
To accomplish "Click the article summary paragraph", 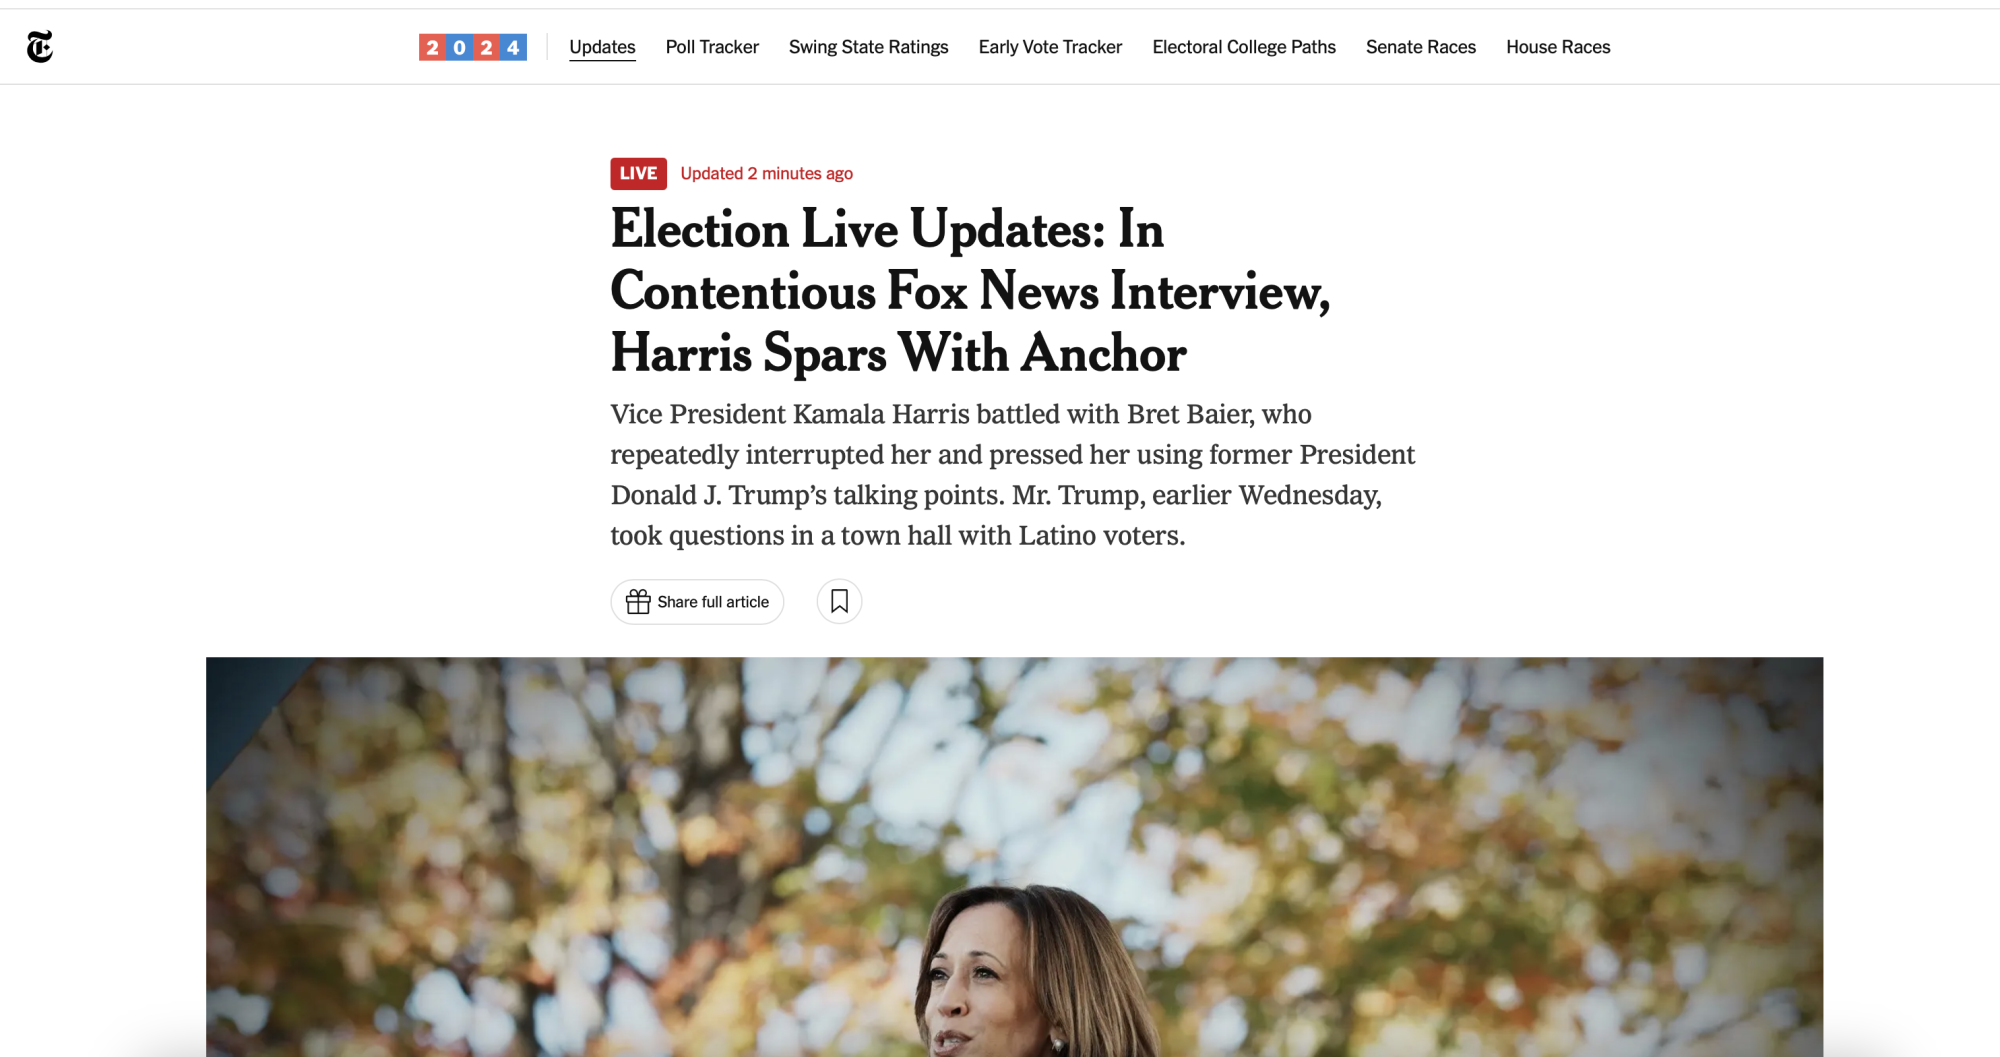I will pyautogui.click(x=1013, y=474).
